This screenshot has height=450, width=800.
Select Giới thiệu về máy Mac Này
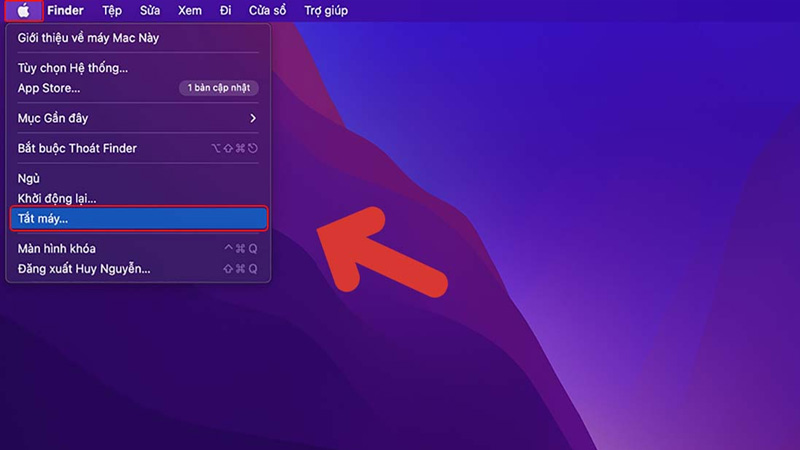click(138, 38)
